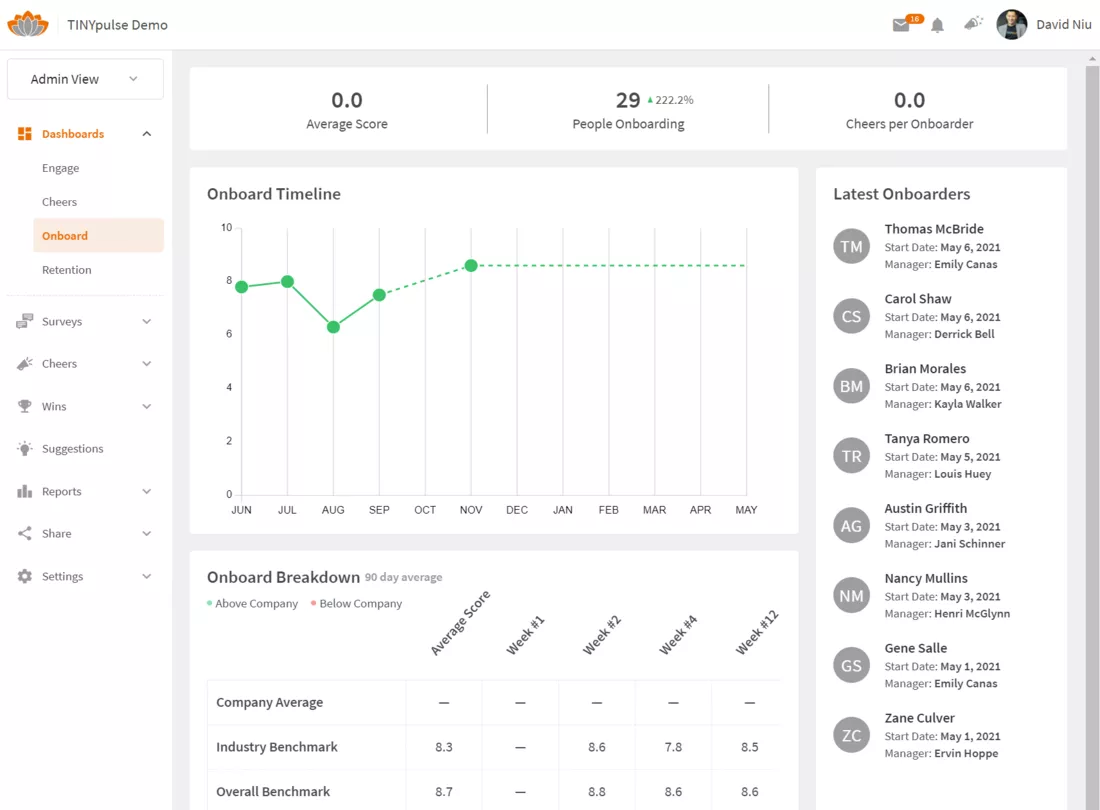The image size is (1100, 810).
Task: Open Suggestions lightbulb icon in sidebar
Action: tap(25, 449)
